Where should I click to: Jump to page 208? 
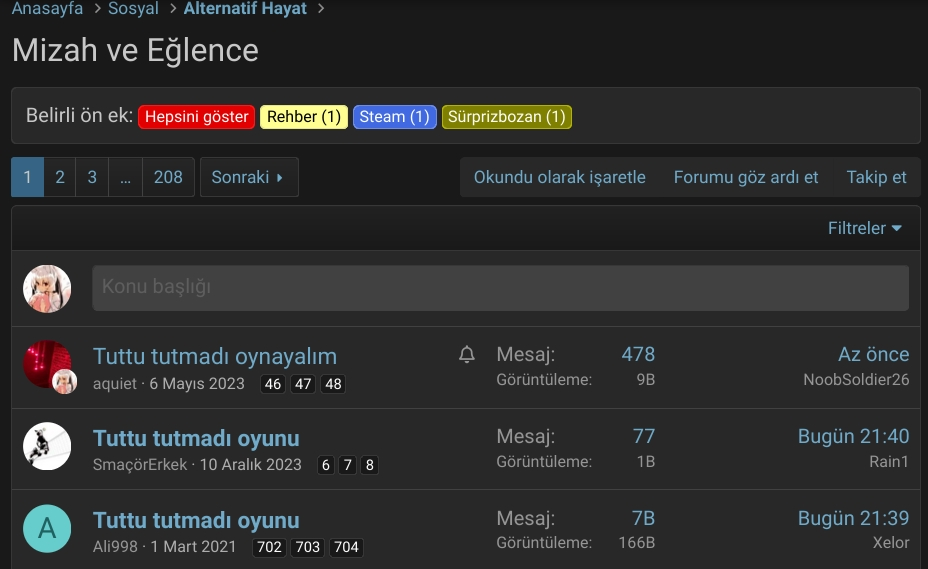(168, 177)
